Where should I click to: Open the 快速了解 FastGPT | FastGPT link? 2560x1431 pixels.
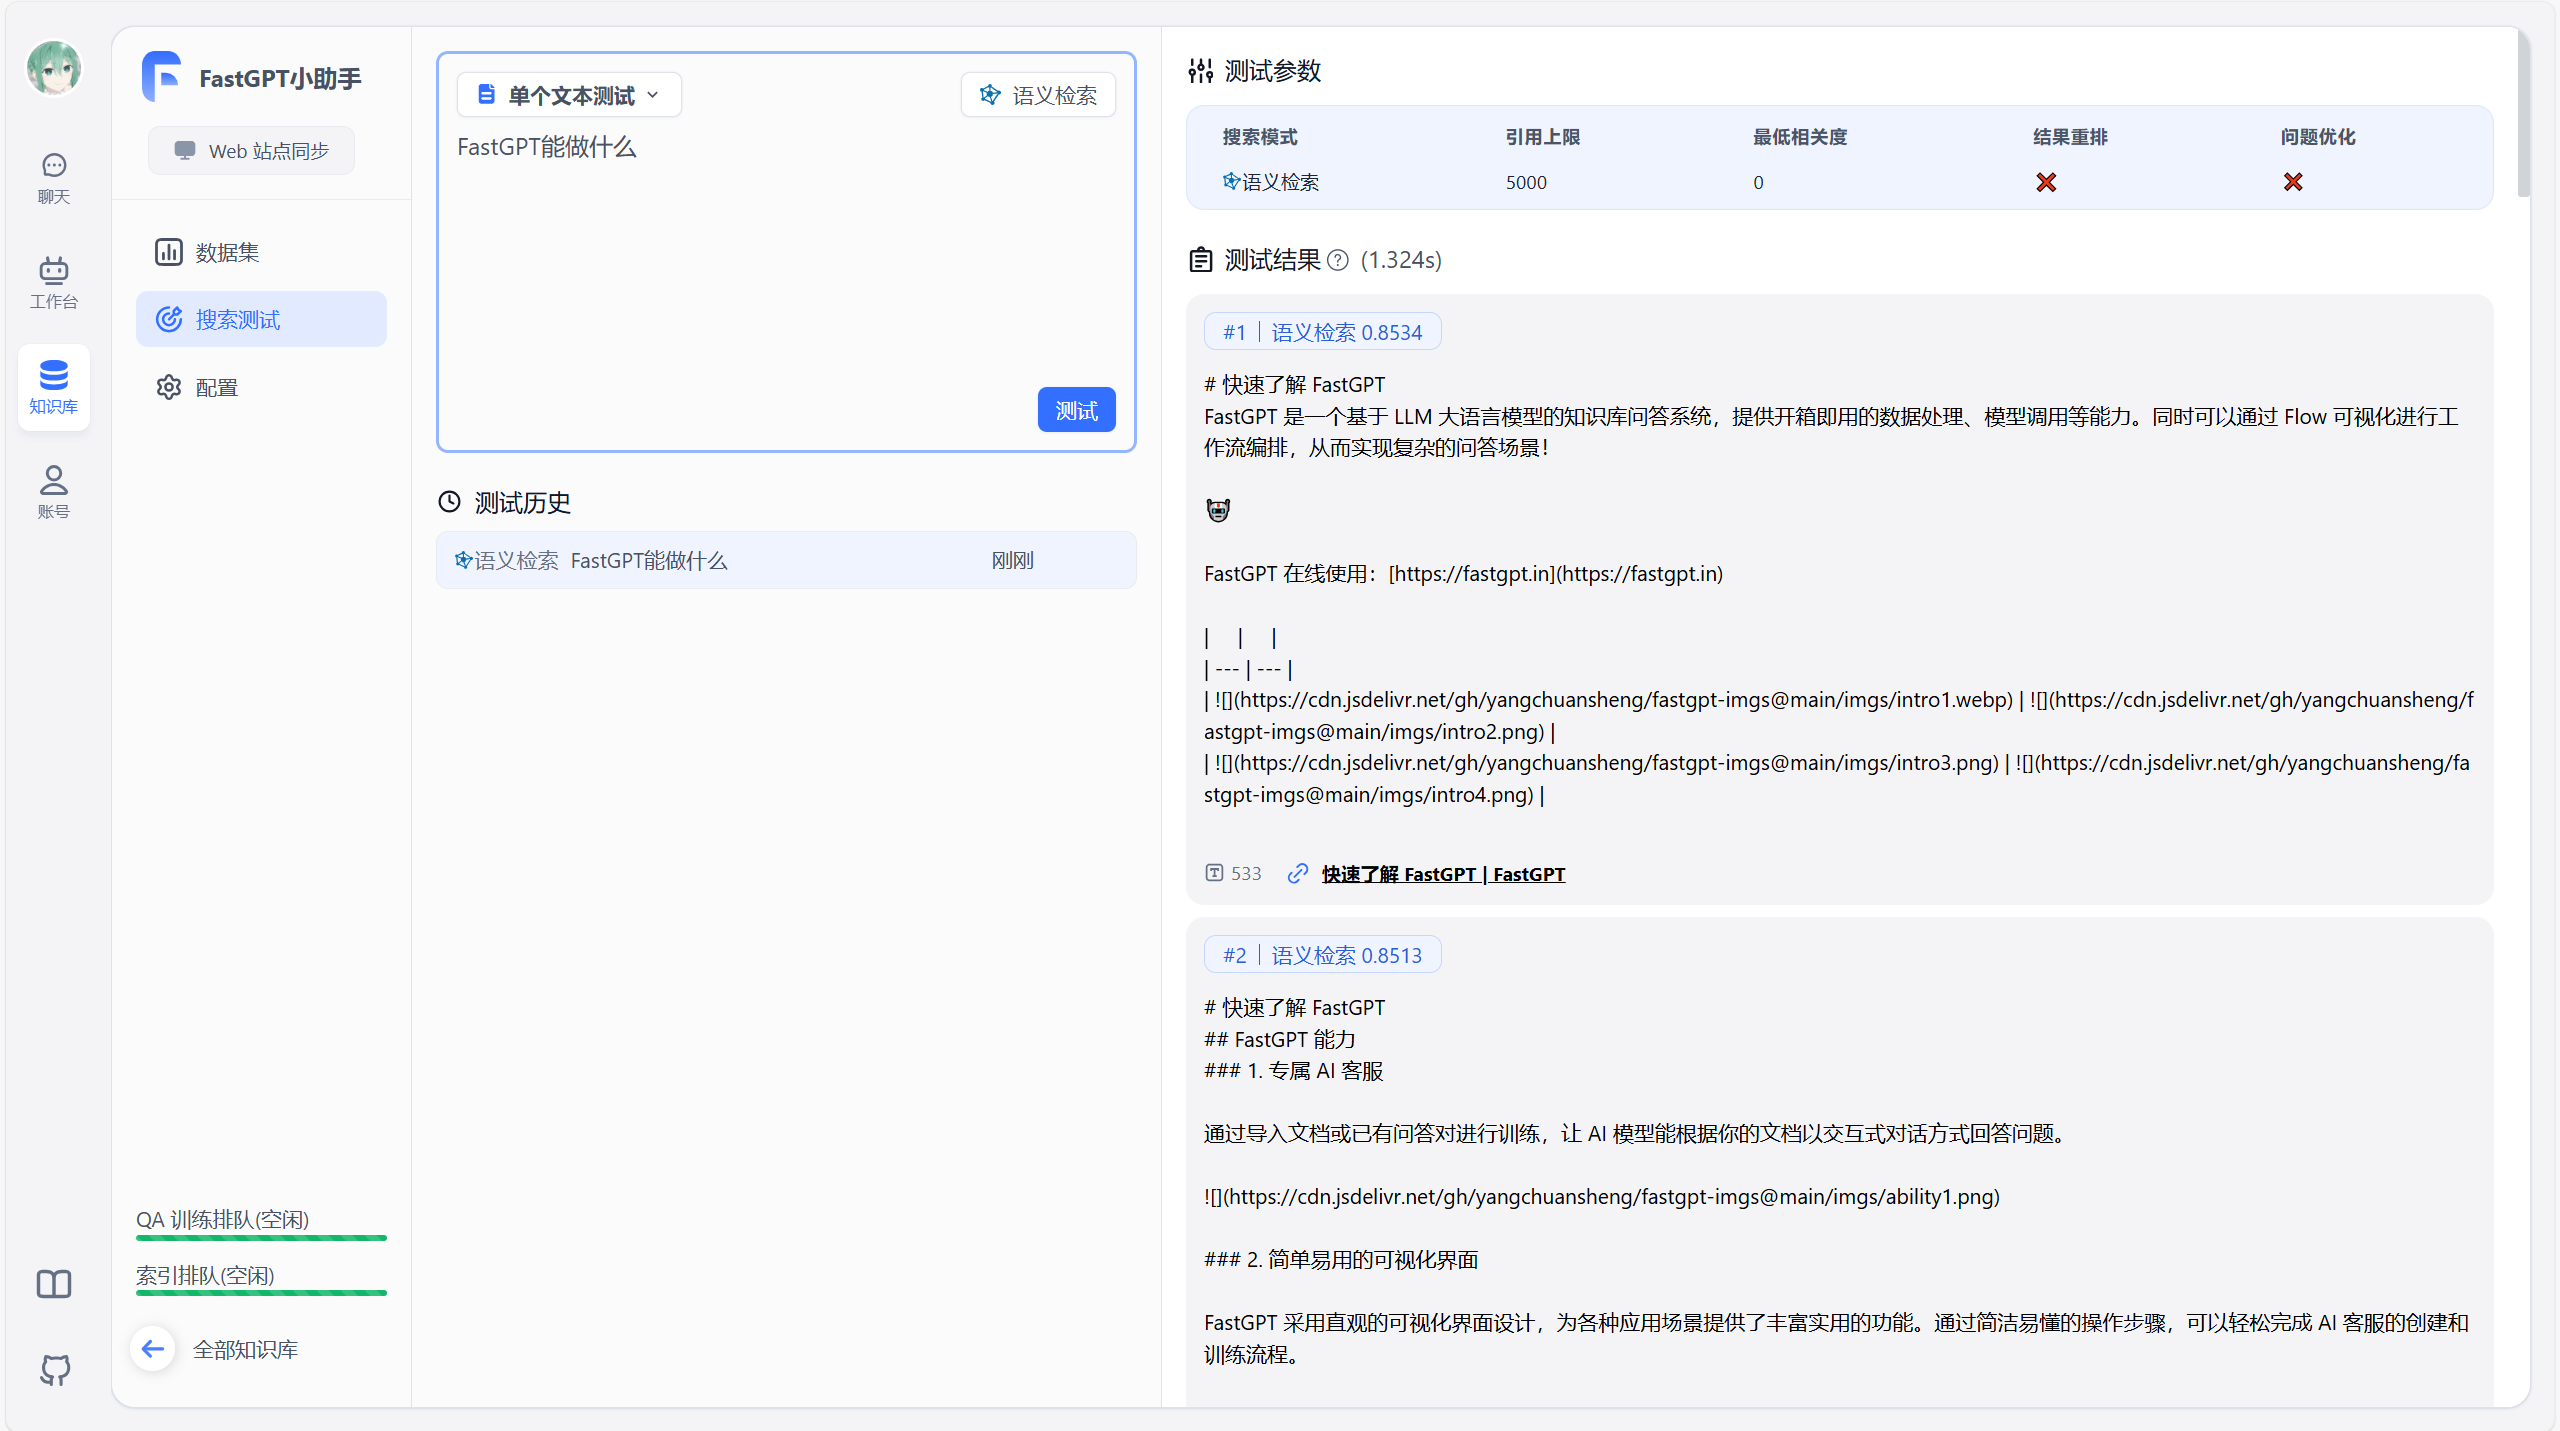pyautogui.click(x=1442, y=874)
